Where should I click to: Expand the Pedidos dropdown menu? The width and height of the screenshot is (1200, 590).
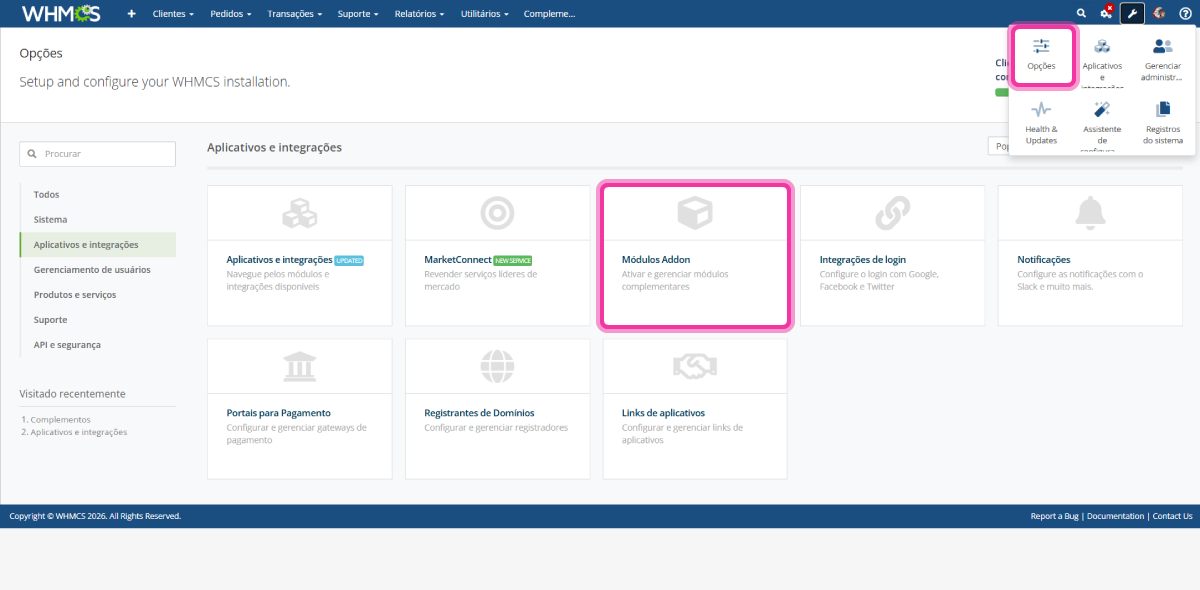tap(231, 14)
